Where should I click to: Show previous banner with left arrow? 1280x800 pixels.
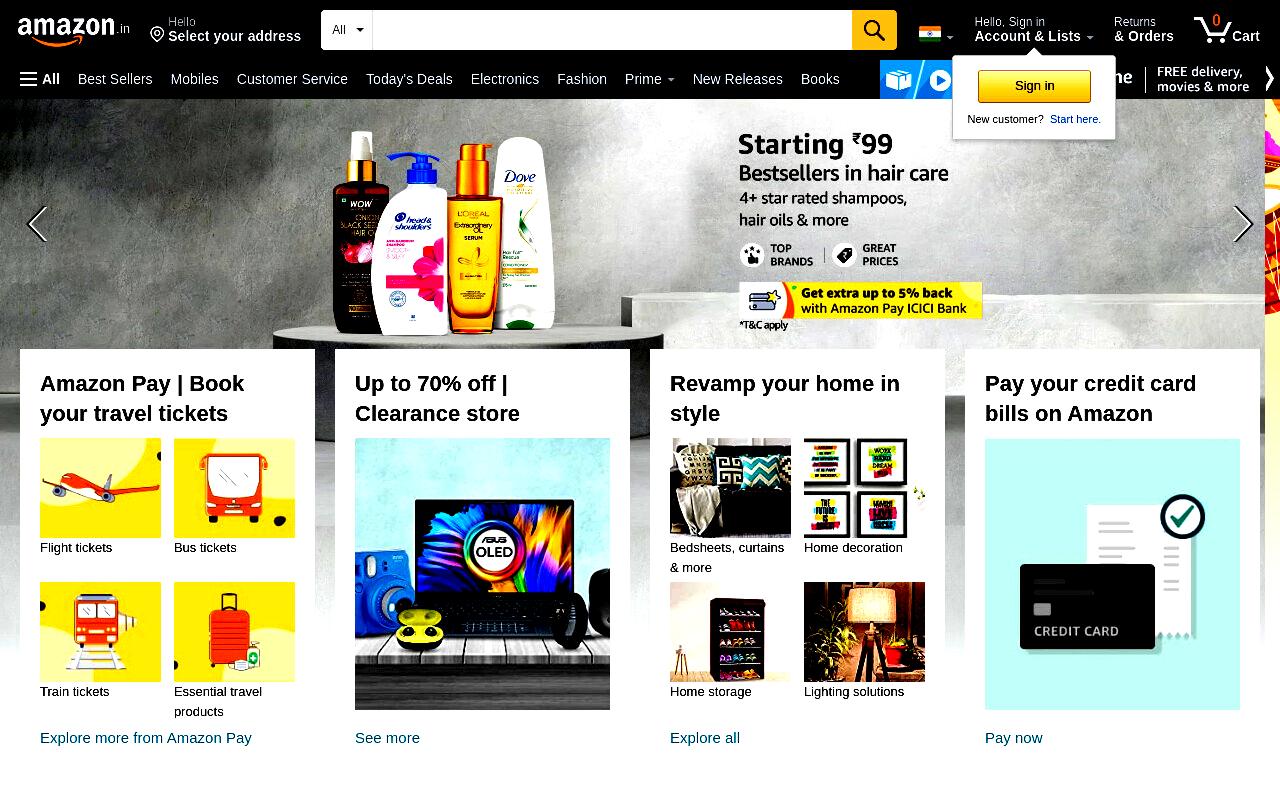point(37,224)
